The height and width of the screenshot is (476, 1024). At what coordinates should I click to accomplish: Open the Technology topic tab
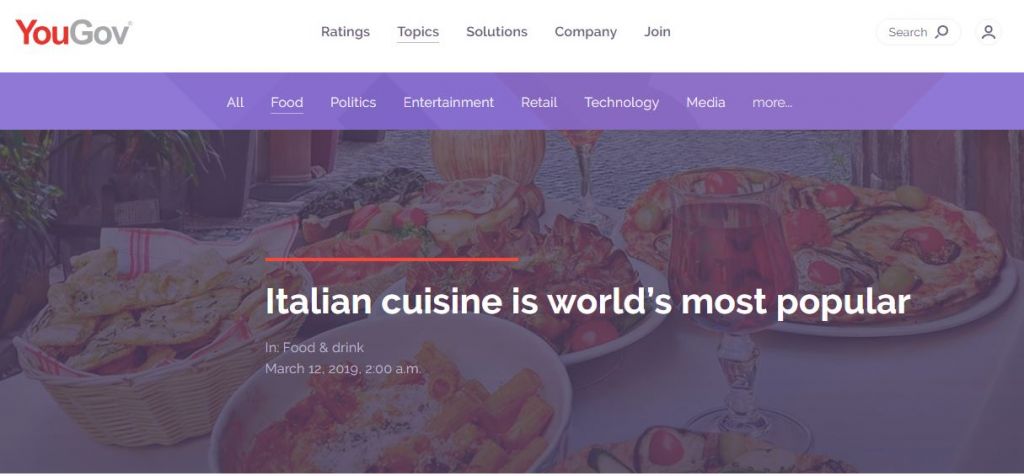click(621, 103)
